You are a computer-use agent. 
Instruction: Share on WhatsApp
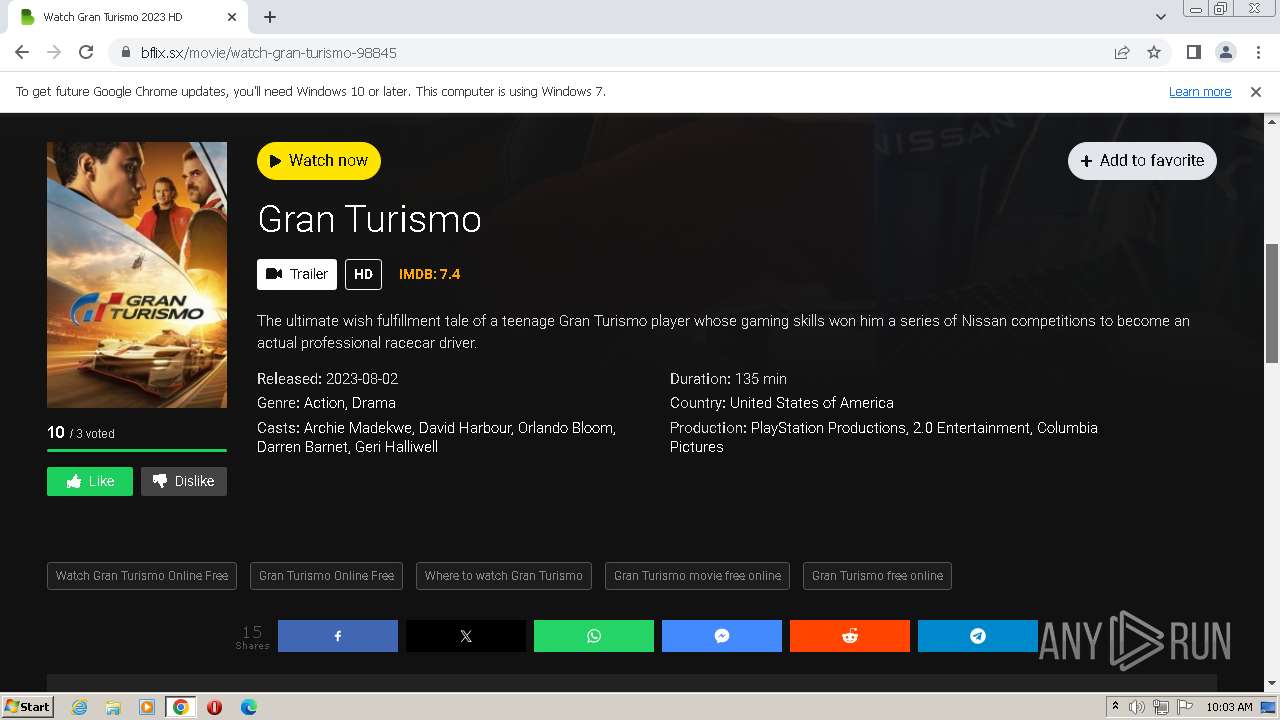pos(594,636)
